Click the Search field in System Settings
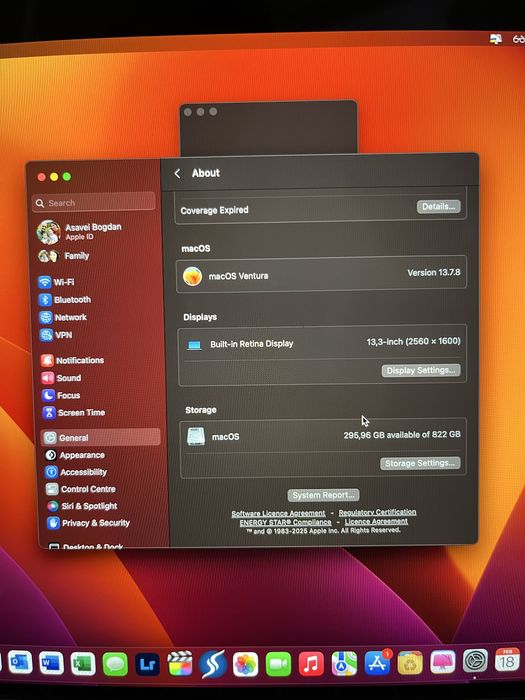Image resolution: width=525 pixels, height=700 pixels. [94, 203]
